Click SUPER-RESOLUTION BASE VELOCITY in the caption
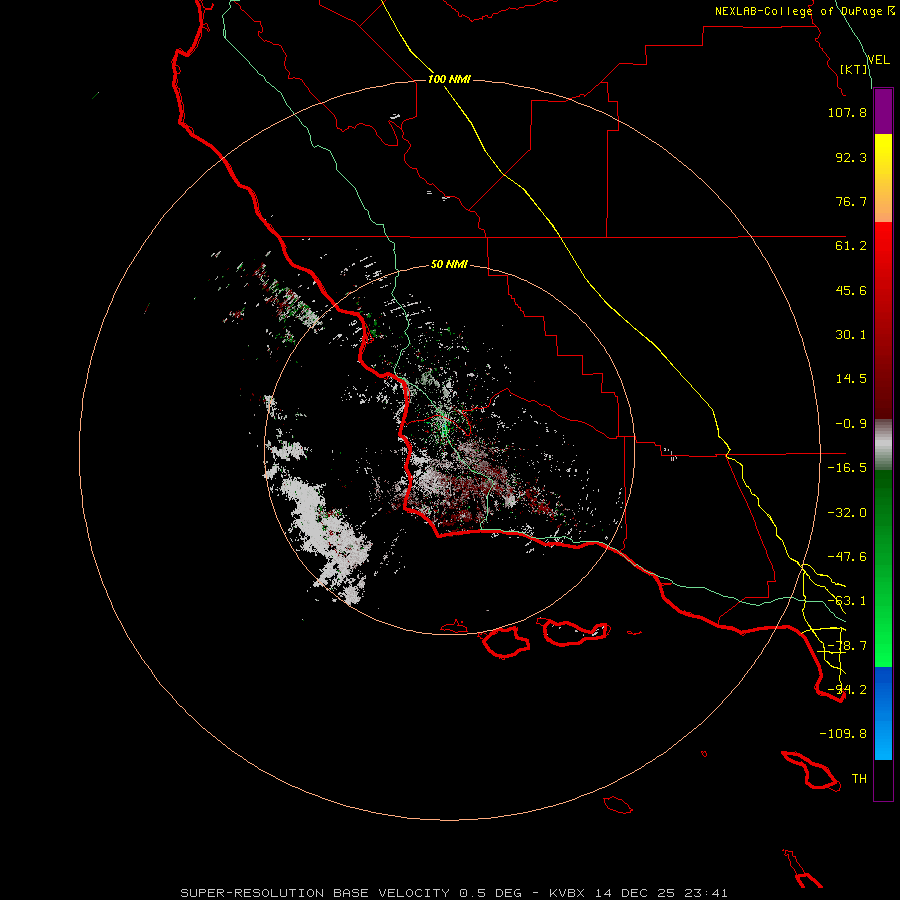Screen dimensions: 900x900 [315, 893]
